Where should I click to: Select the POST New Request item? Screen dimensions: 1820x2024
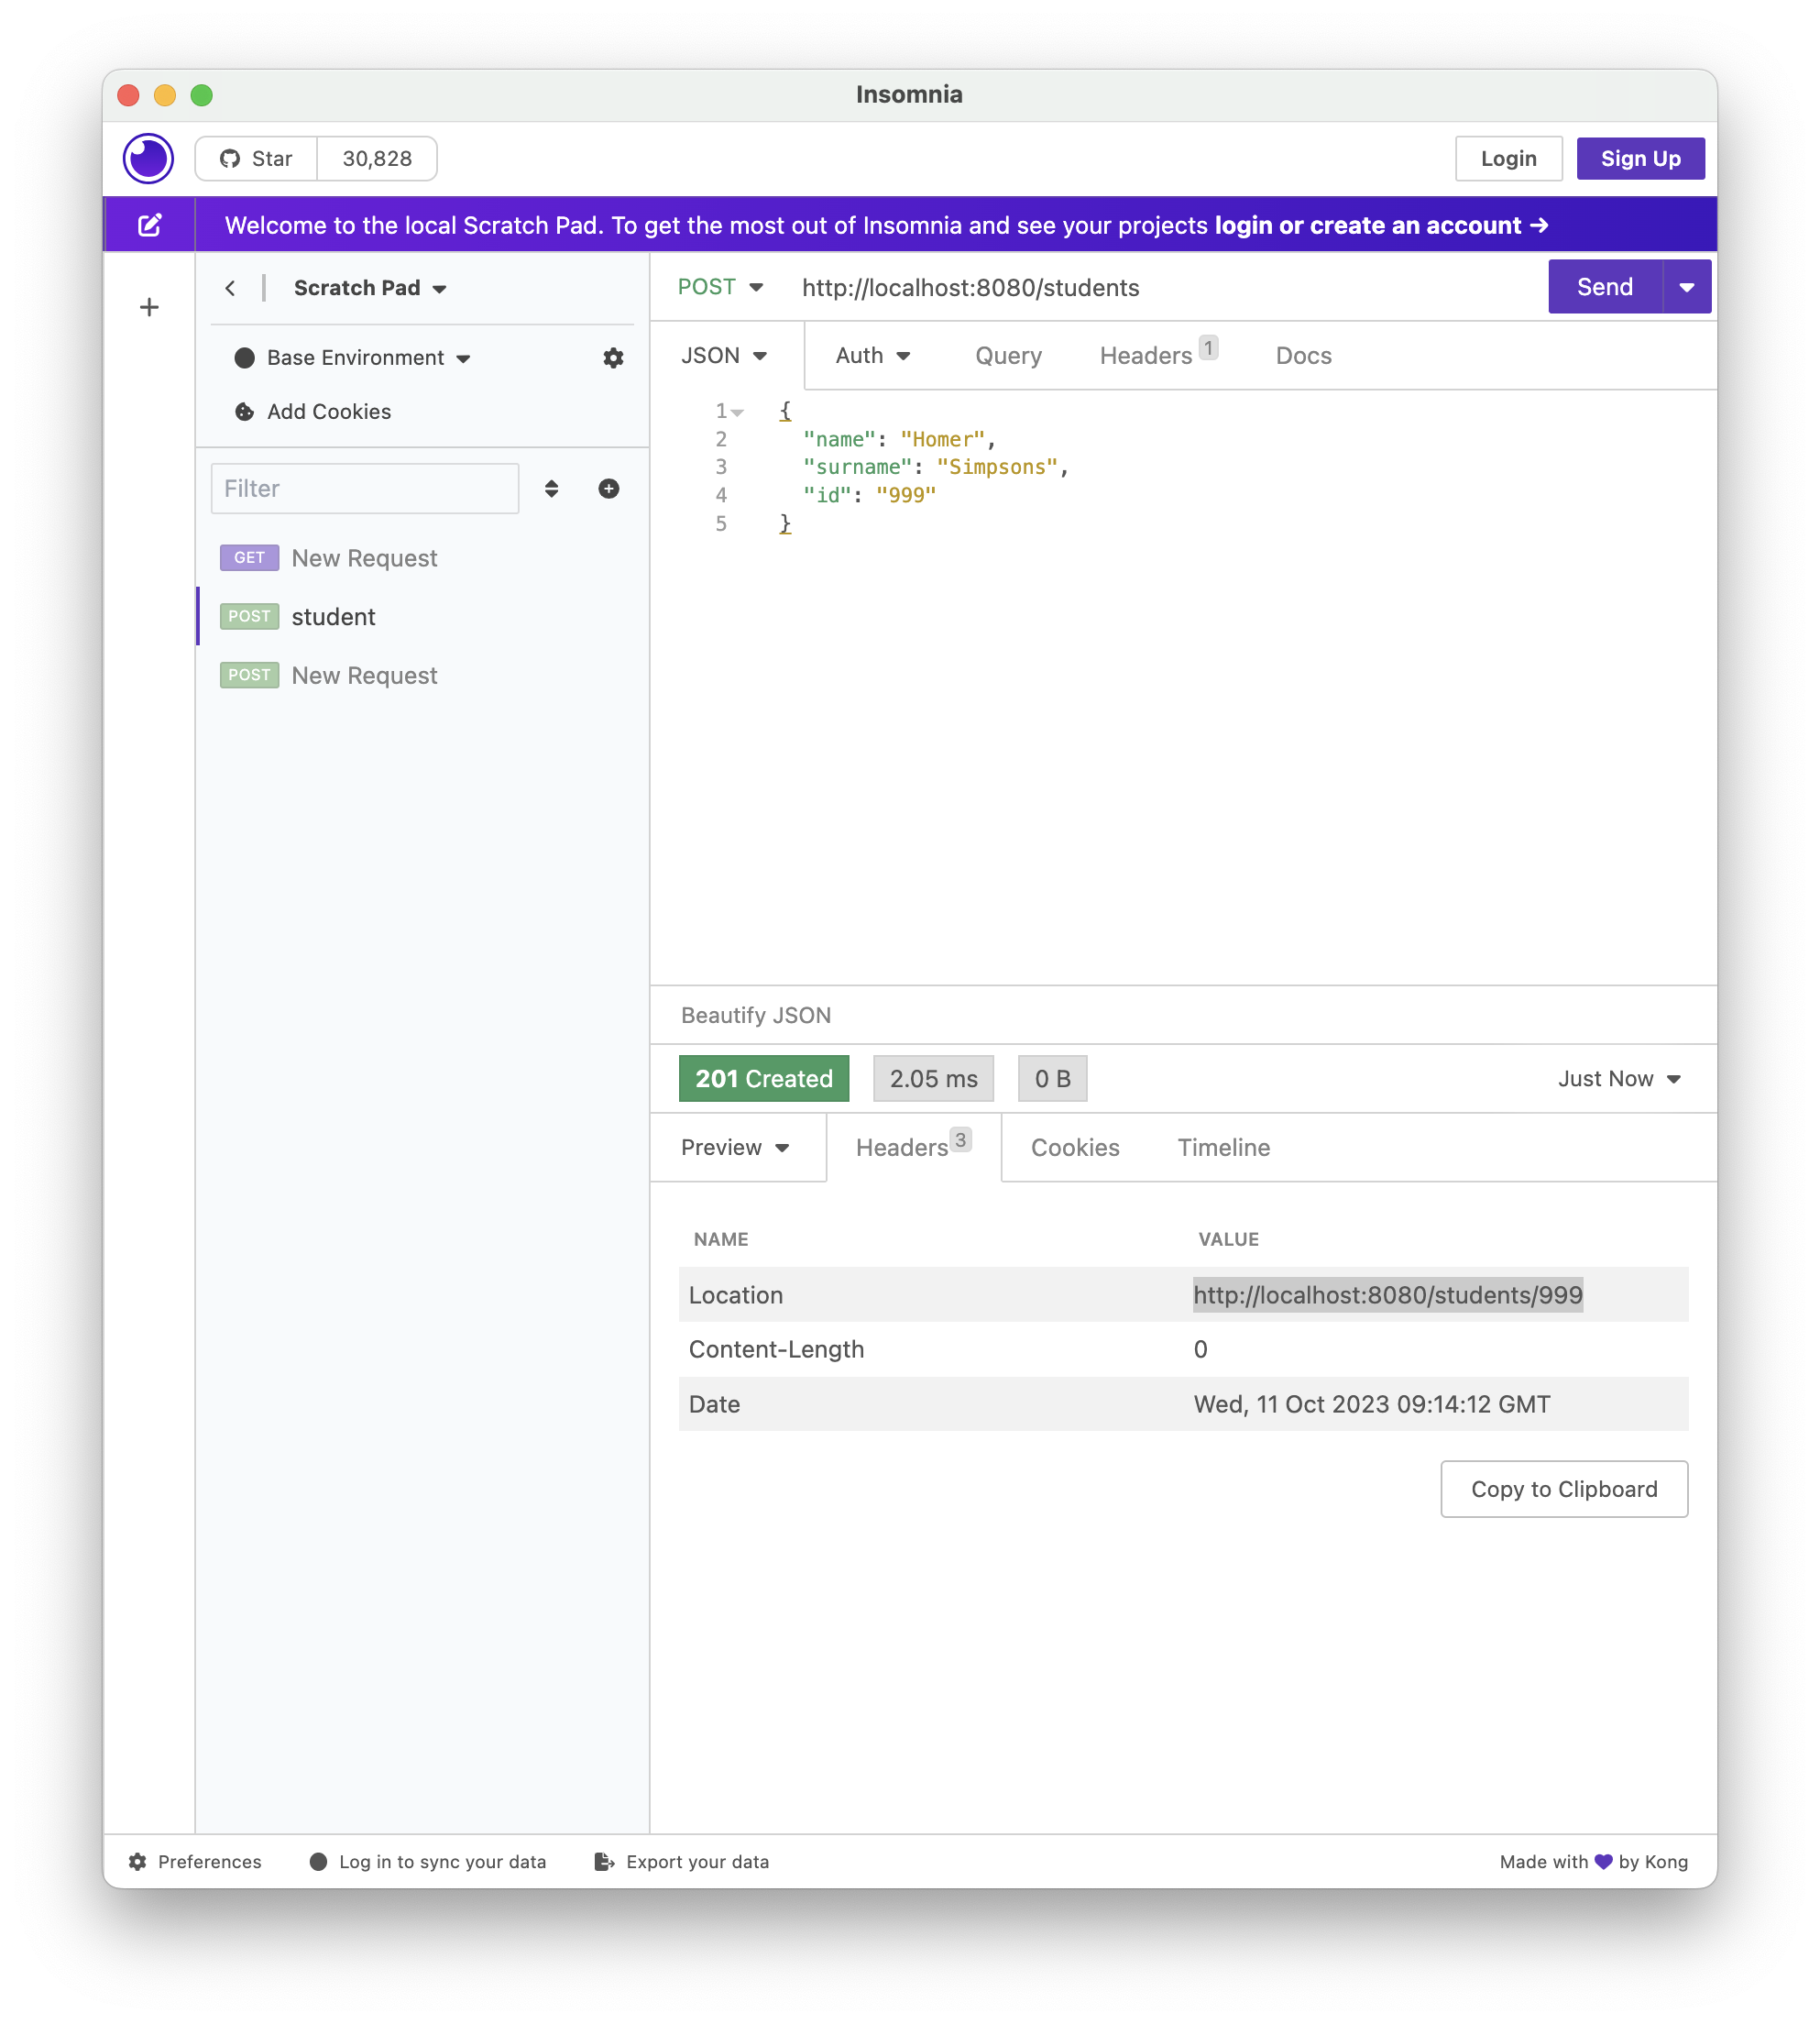(423, 675)
